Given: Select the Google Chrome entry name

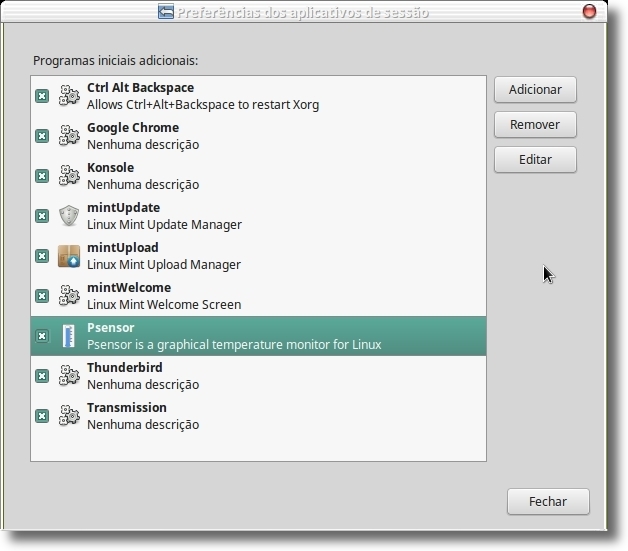Looking at the screenshot, I should [133, 128].
